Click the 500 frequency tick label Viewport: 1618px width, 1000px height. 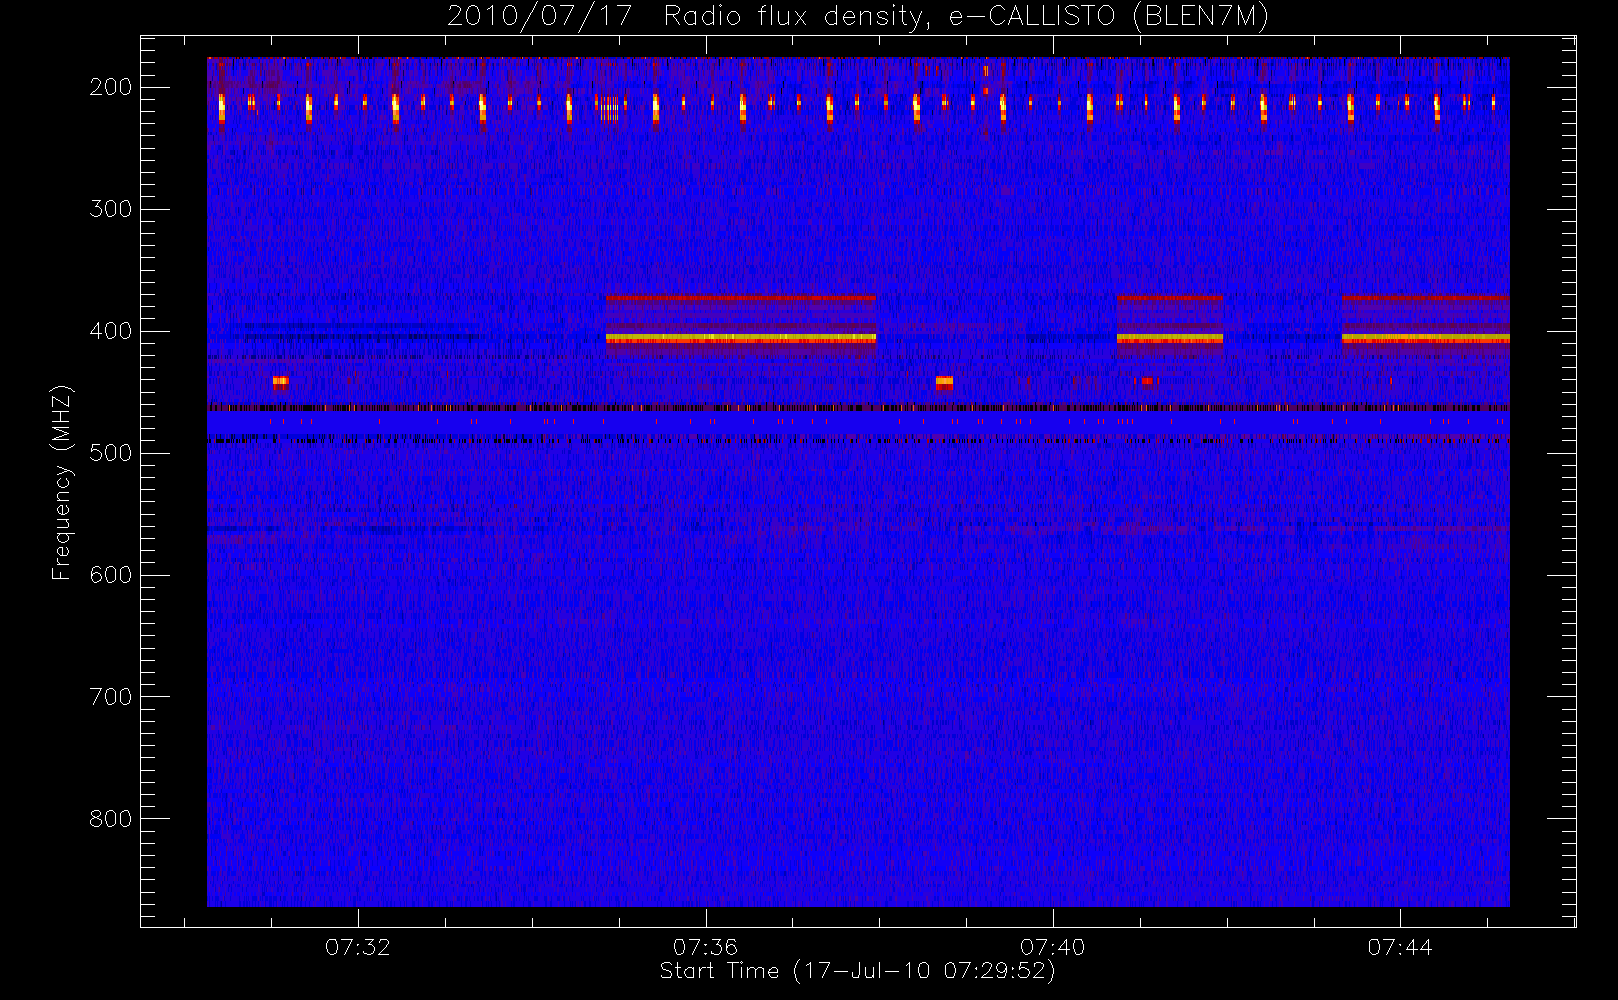click(111, 453)
